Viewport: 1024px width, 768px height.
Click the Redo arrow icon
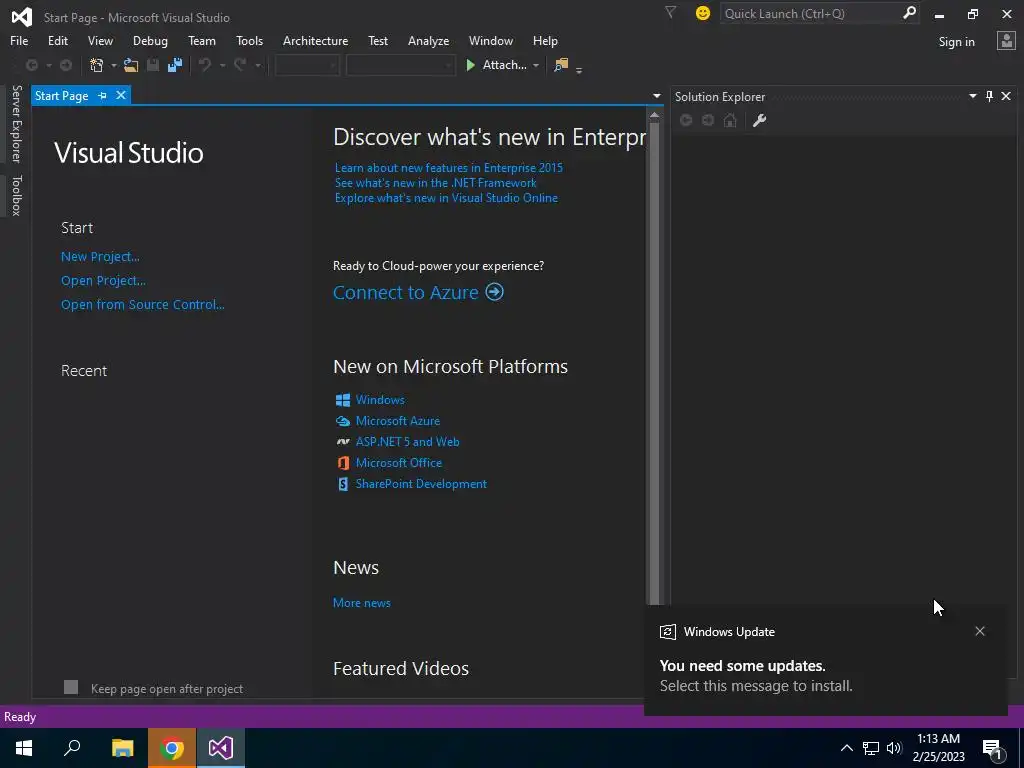pos(240,65)
